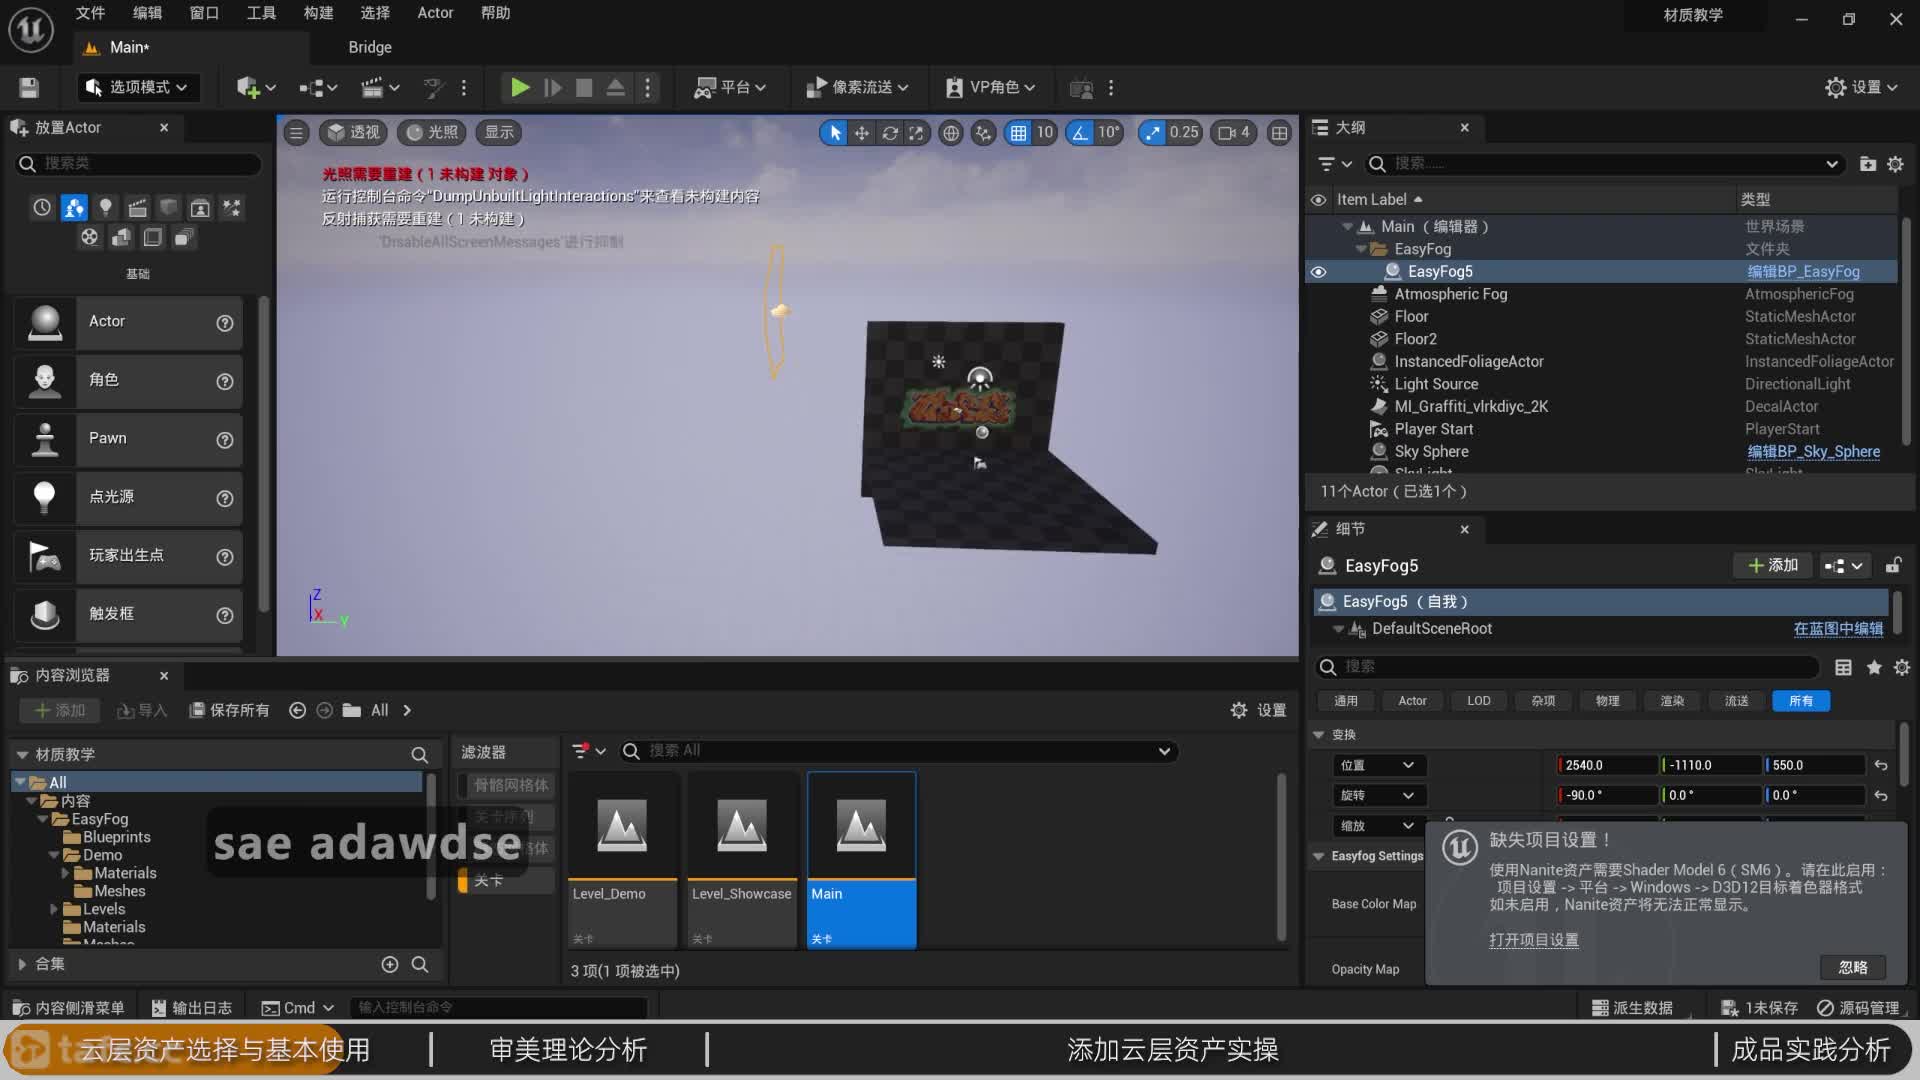This screenshot has width=1920, height=1080.
Task: Save the current level with the disk icon
Action: click(29, 88)
